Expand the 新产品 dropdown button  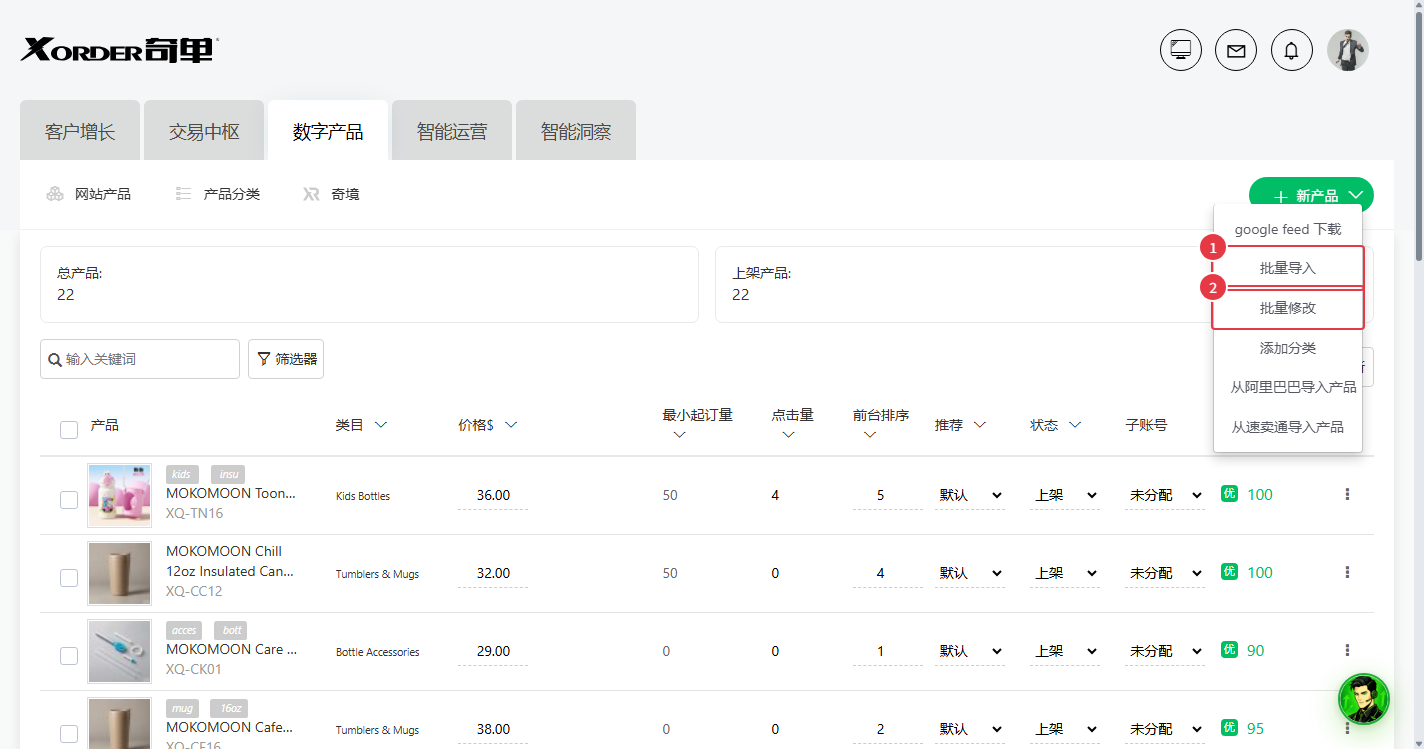pyautogui.click(x=1311, y=195)
